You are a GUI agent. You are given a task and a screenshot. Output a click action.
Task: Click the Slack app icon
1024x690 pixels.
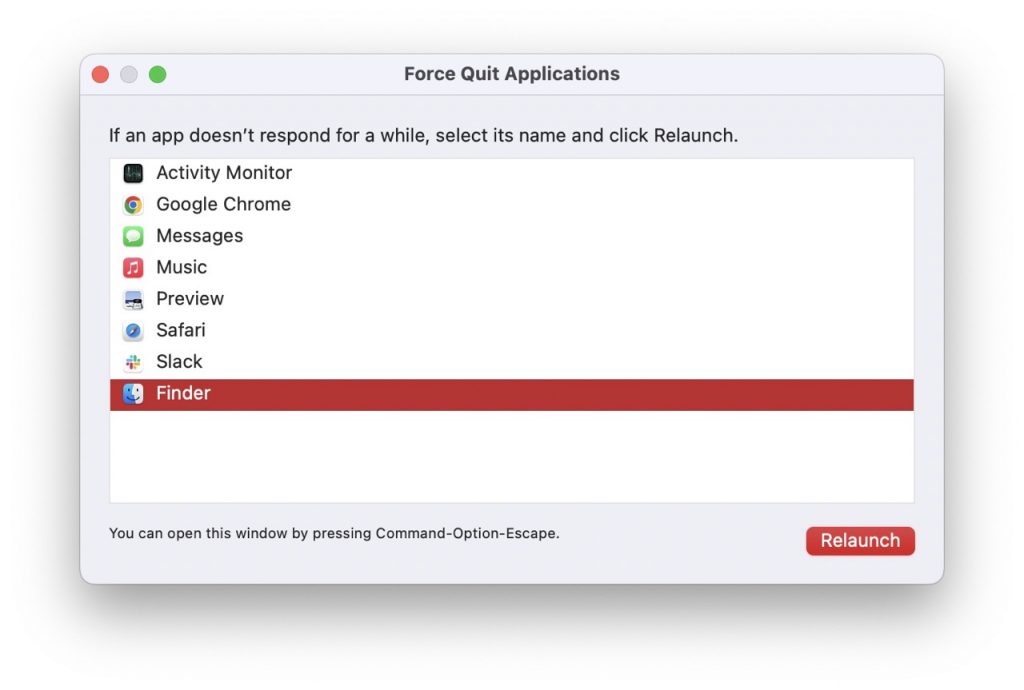133,361
